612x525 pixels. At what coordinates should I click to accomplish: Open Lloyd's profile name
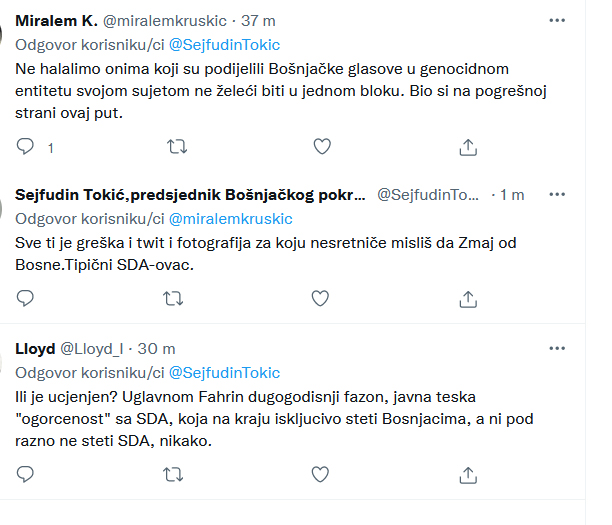(x=36, y=348)
